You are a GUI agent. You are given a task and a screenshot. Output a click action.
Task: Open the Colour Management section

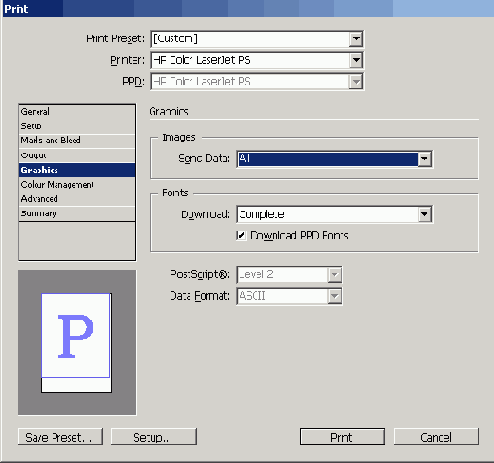(77, 184)
